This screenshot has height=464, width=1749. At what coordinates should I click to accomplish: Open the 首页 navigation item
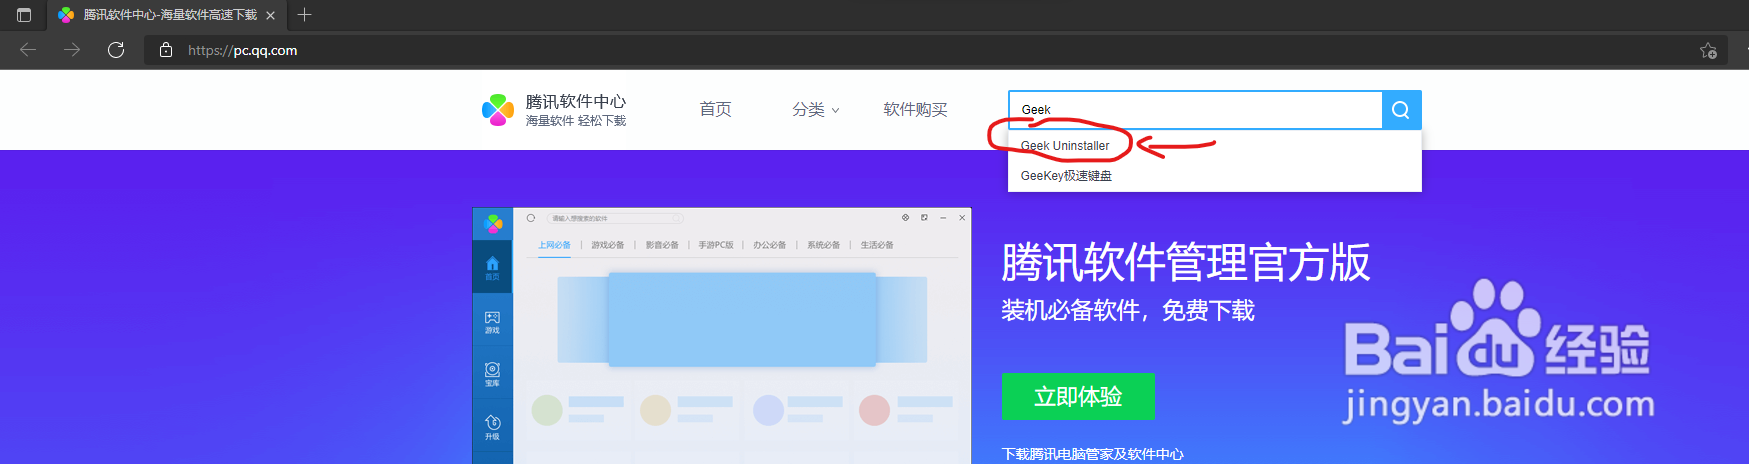point(715,109)
